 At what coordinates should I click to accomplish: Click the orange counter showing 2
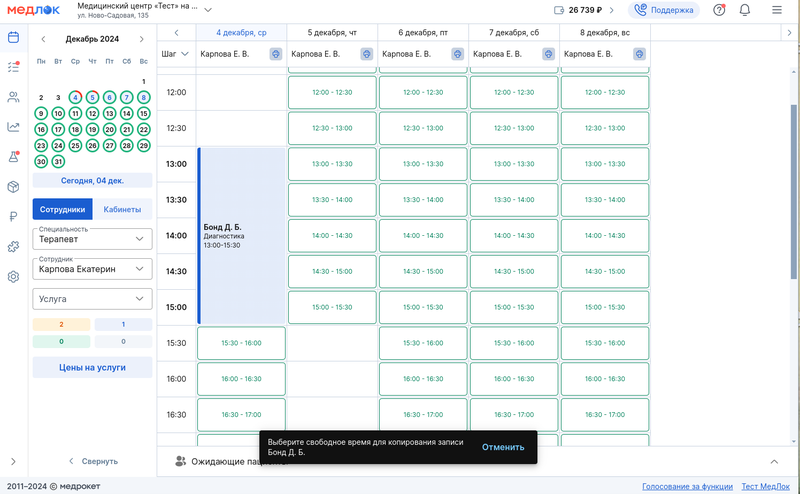tap(61, 325)
